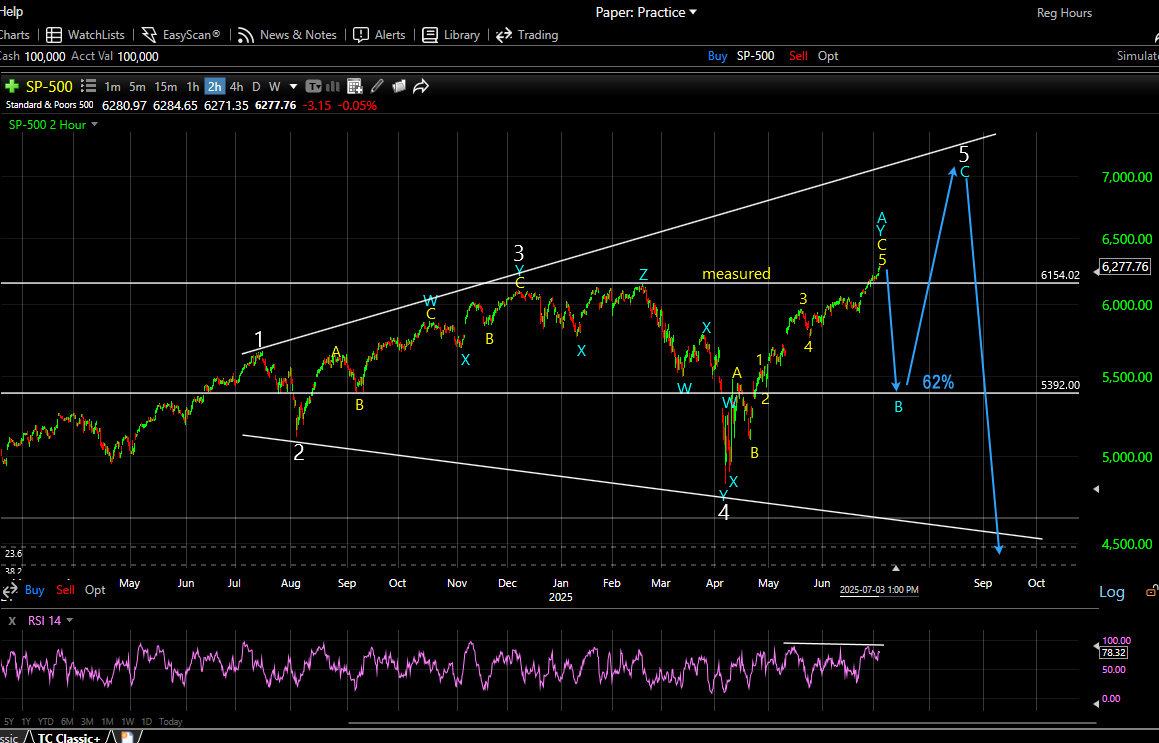Set range to 5Y
1159x743 pixels.
[8, 722]
